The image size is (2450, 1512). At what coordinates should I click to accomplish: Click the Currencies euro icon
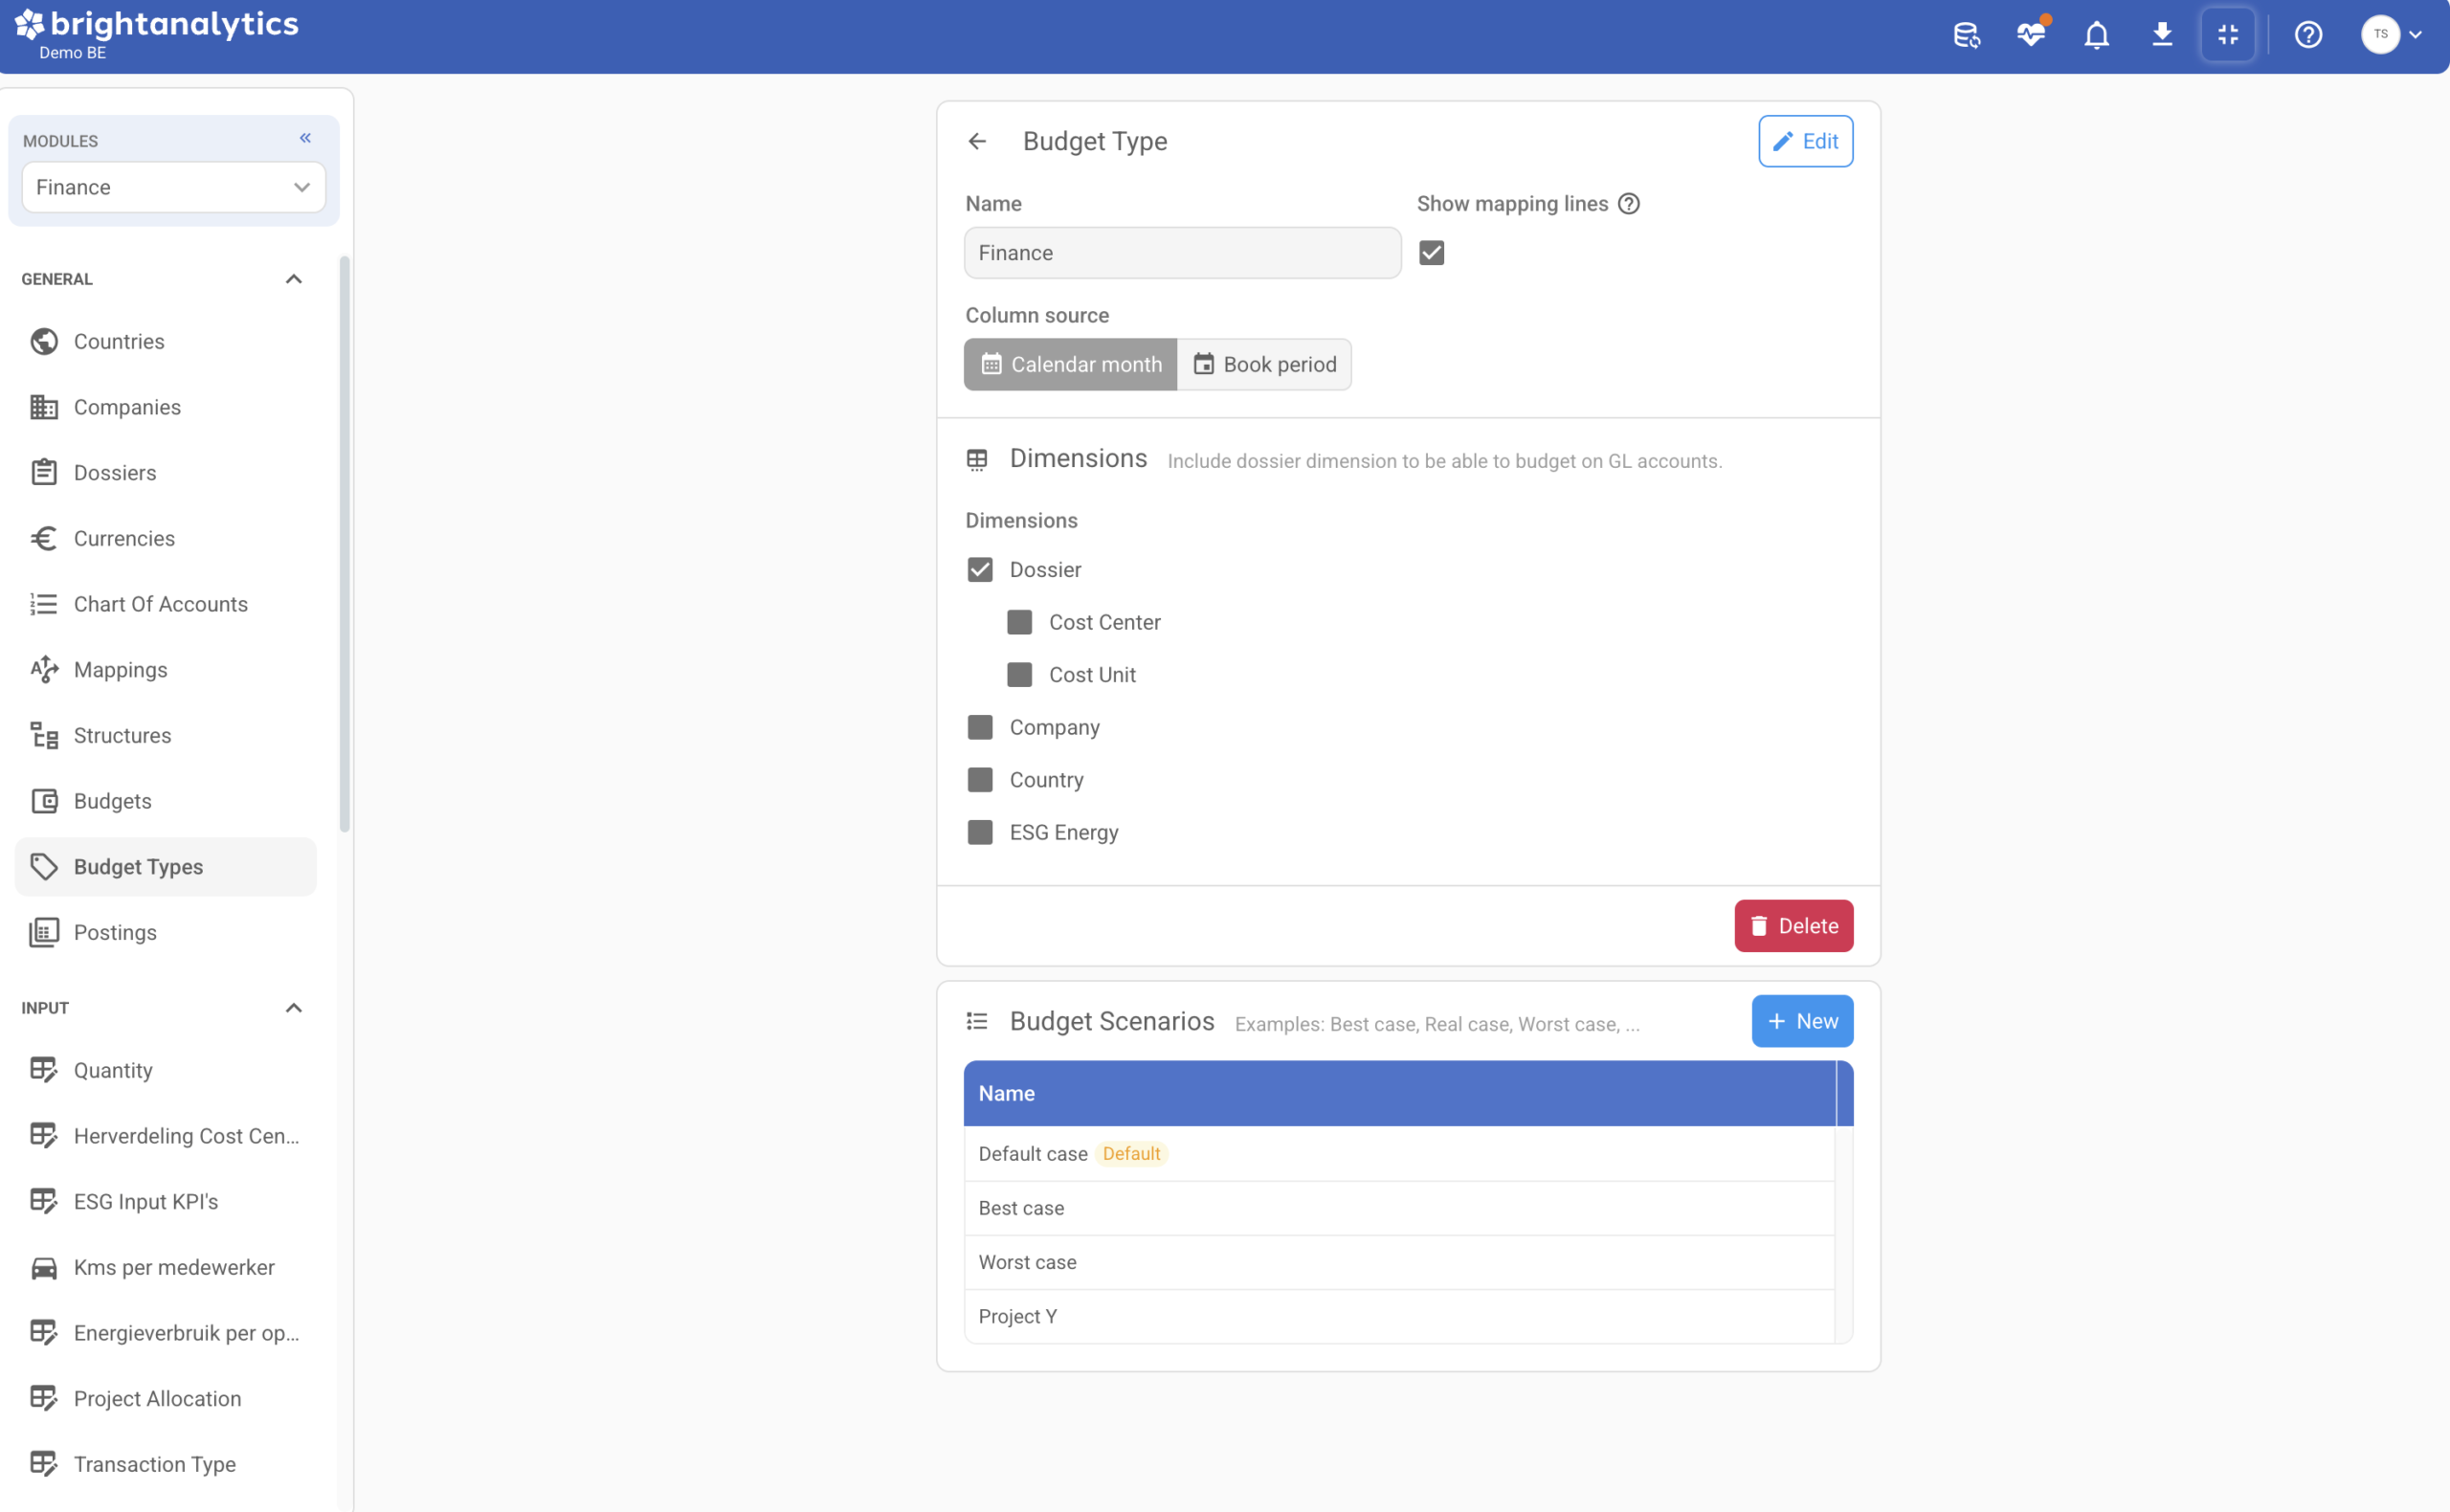click(44, 539)
